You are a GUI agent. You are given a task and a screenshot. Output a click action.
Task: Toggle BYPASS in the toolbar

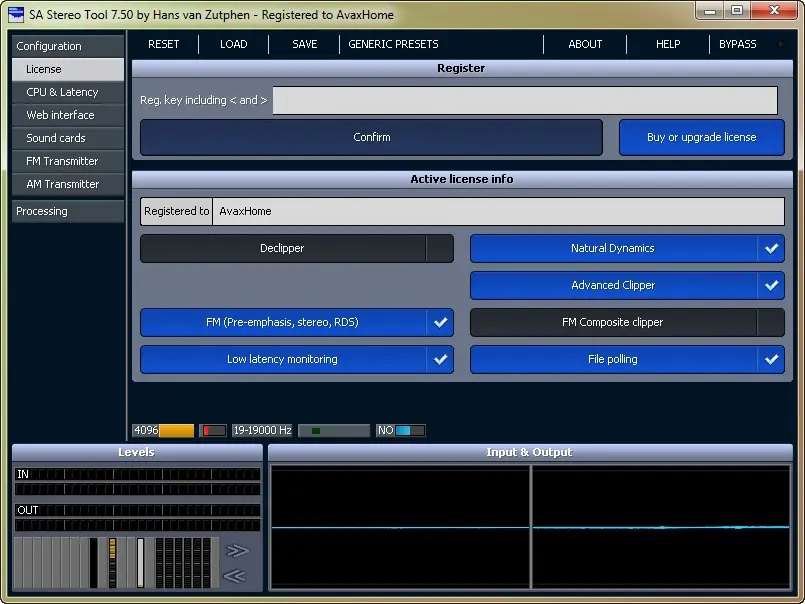click(738, 44)
